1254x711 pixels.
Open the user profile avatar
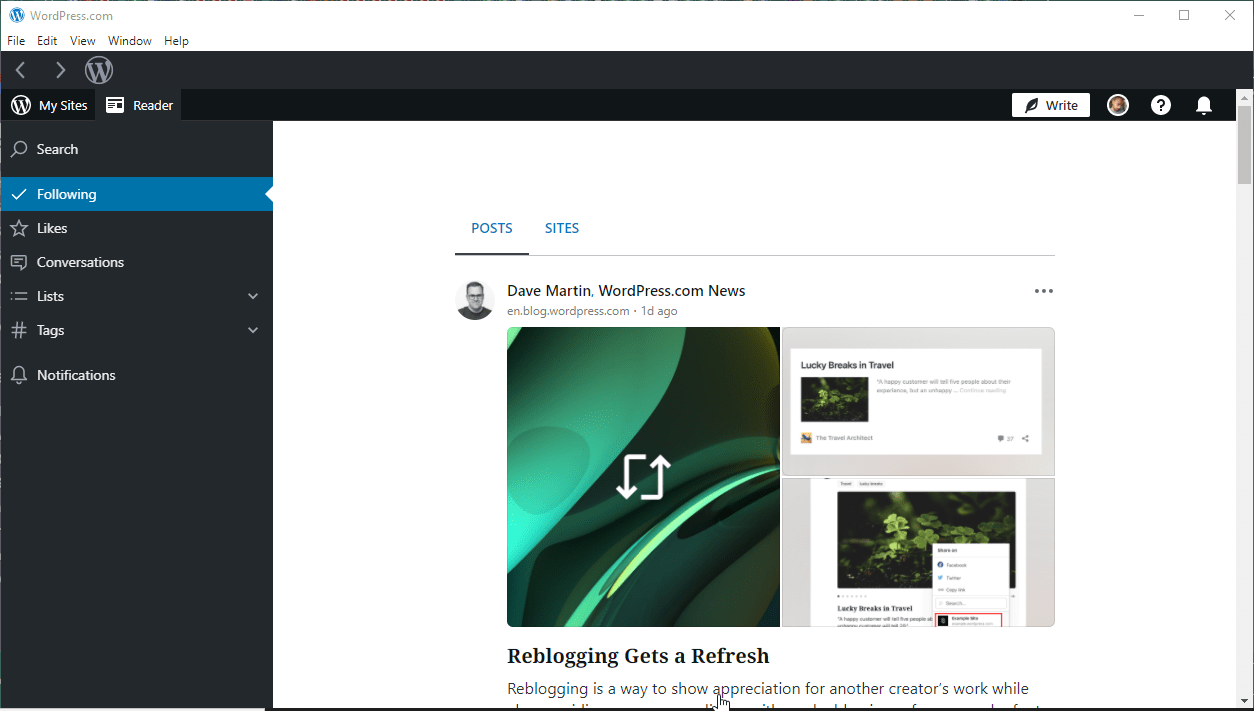(1118, 105)
